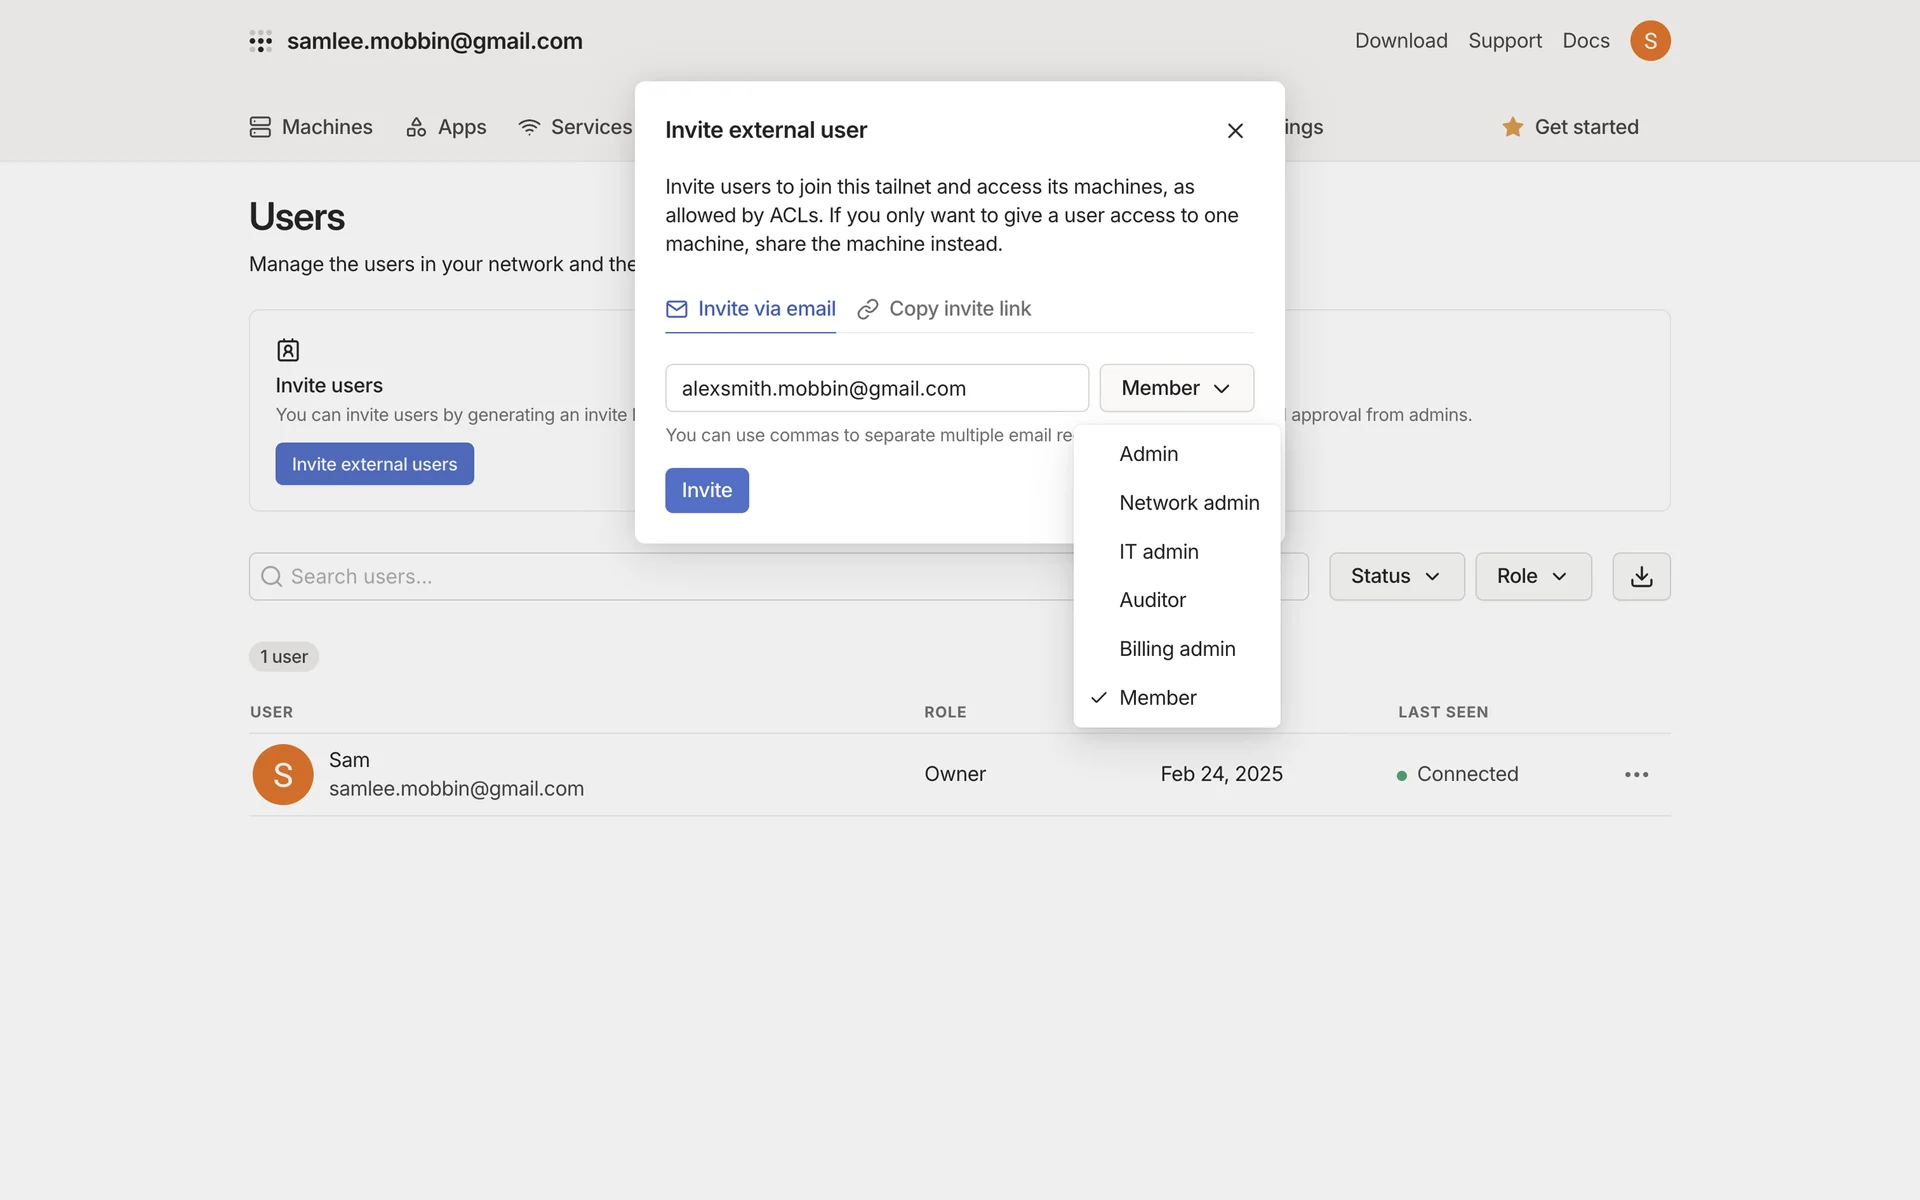Switch to Copy invite link tab

944,309
